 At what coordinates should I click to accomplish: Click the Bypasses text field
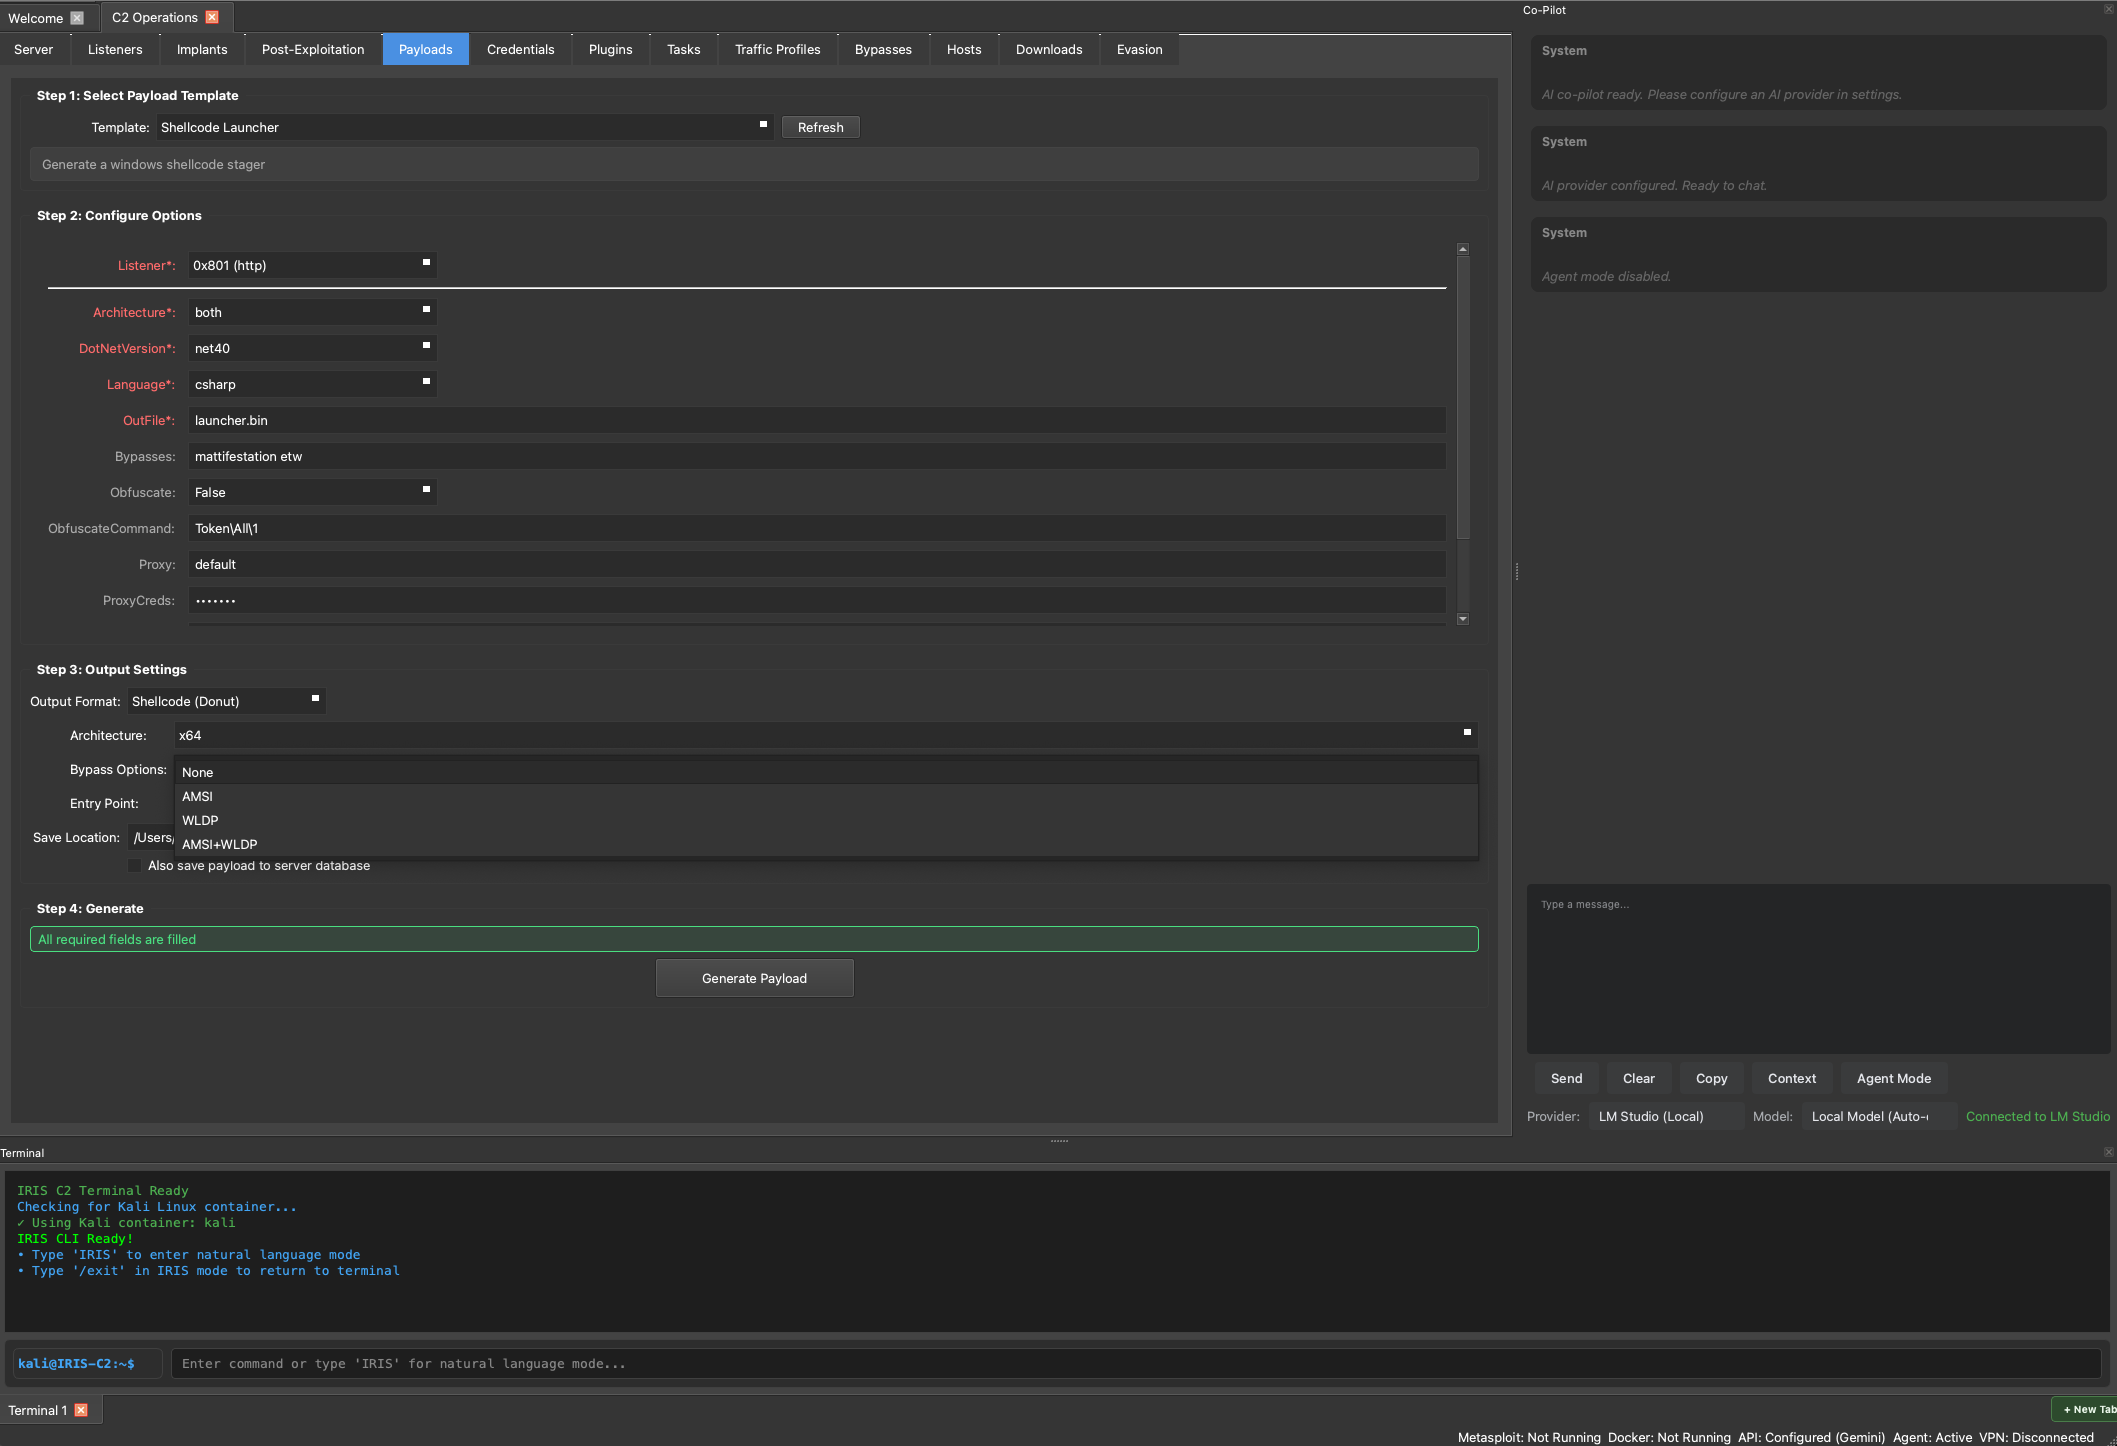[x=817, y=456]
